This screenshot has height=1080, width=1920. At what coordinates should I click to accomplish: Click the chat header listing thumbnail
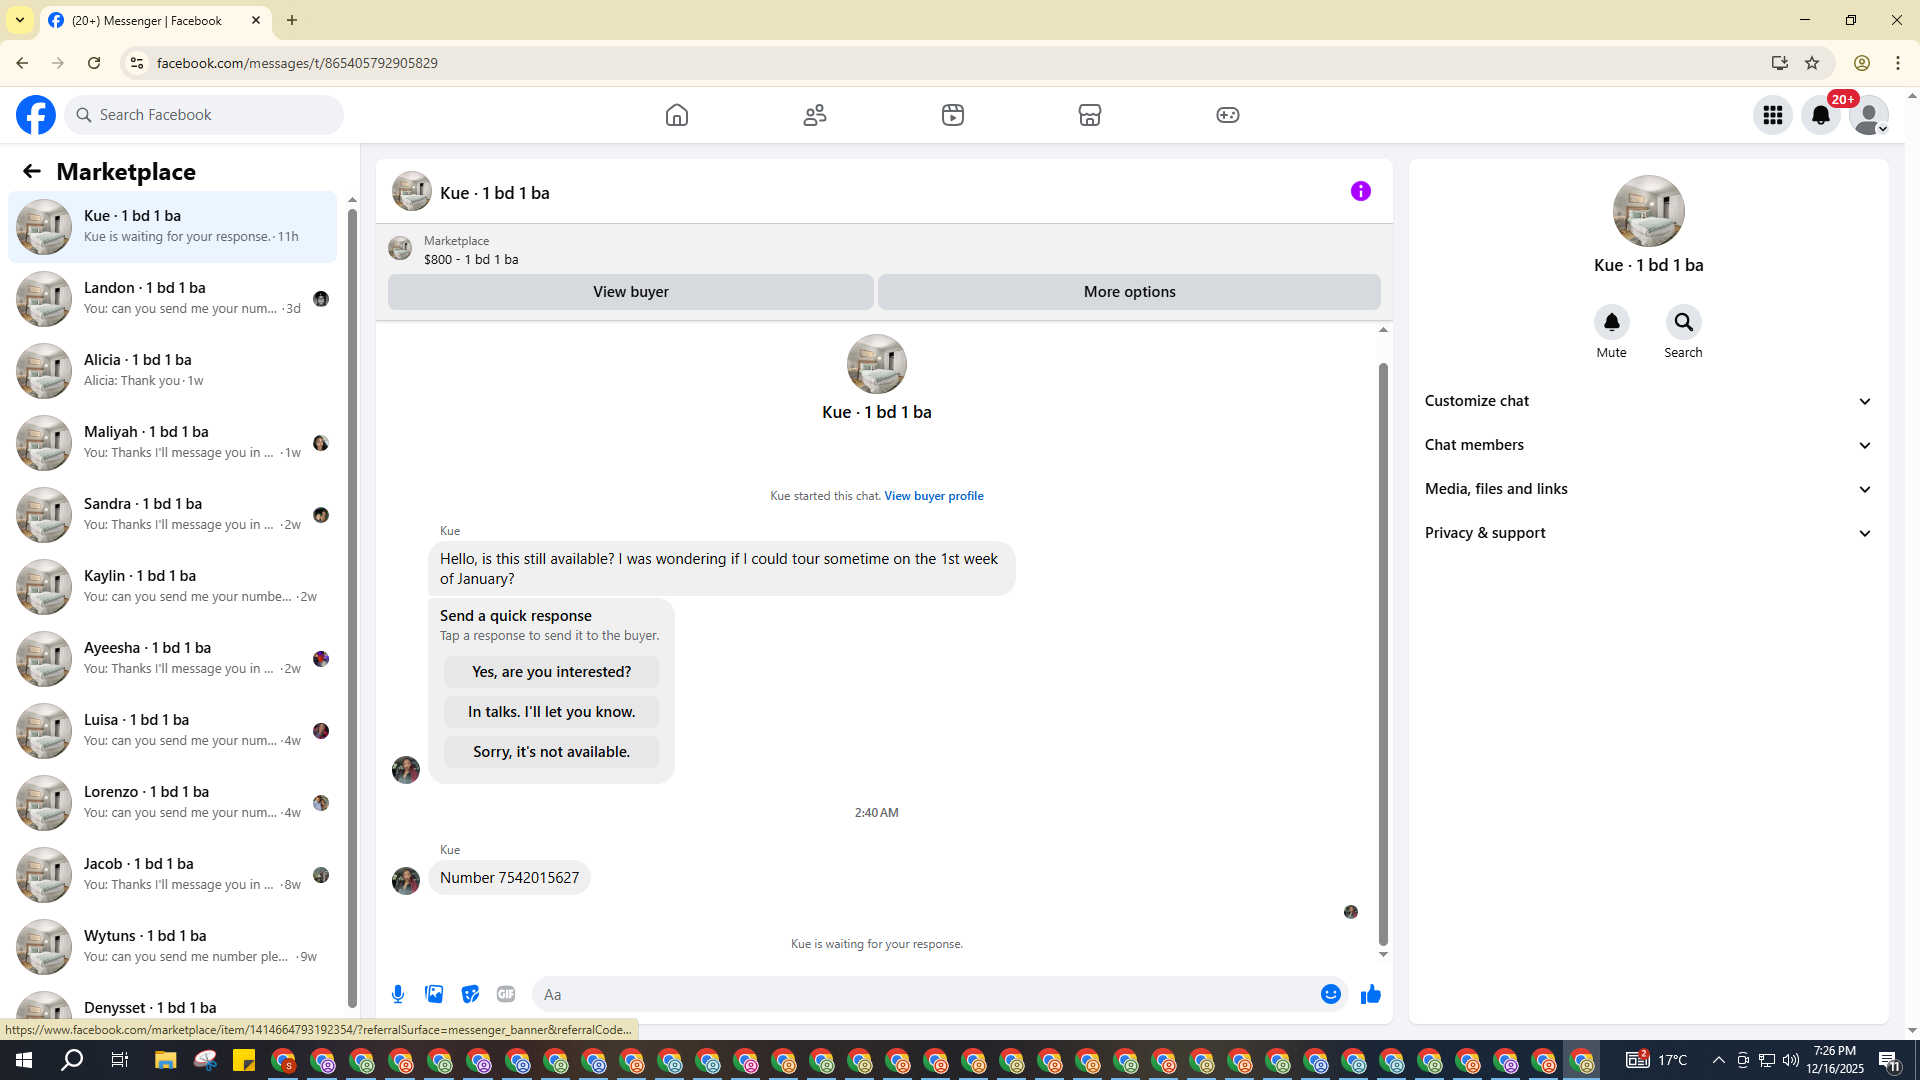[x=412, y=191]
